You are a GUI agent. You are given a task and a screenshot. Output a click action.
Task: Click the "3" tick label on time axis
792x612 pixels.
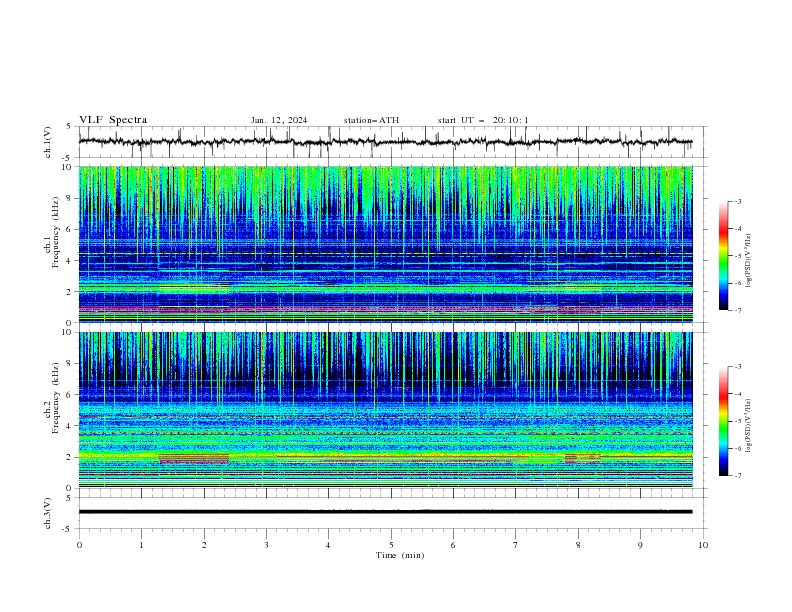click(266, 545)
